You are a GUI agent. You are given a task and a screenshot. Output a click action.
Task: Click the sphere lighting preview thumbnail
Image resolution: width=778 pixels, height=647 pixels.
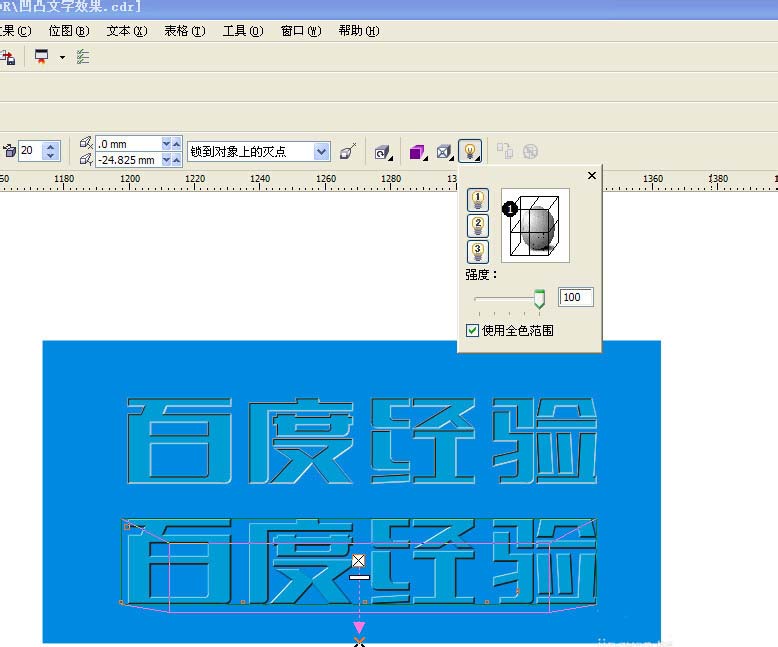tap(535, 225)
